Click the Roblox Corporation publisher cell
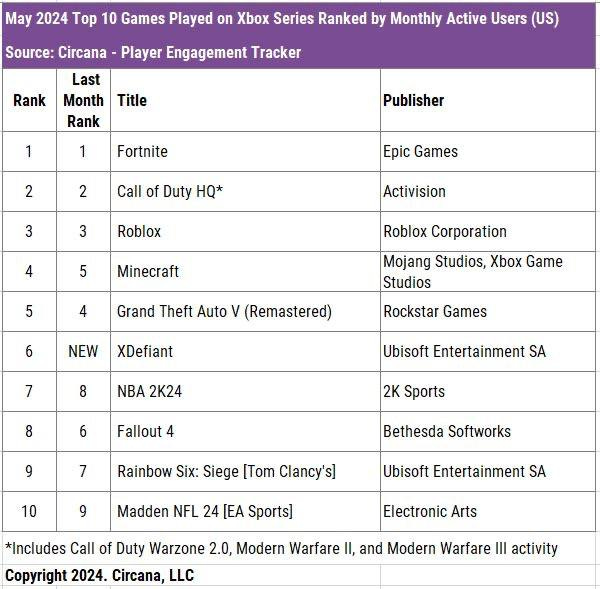 coord(444,232)
